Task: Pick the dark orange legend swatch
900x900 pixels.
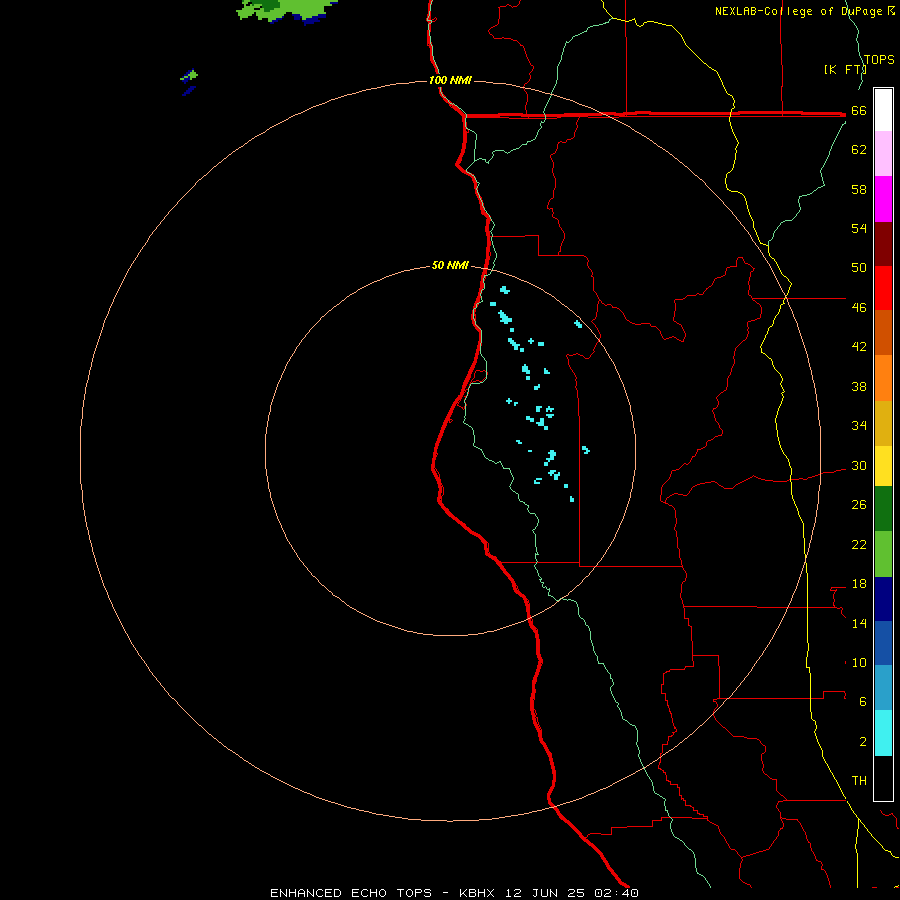Action: [883, 333]
